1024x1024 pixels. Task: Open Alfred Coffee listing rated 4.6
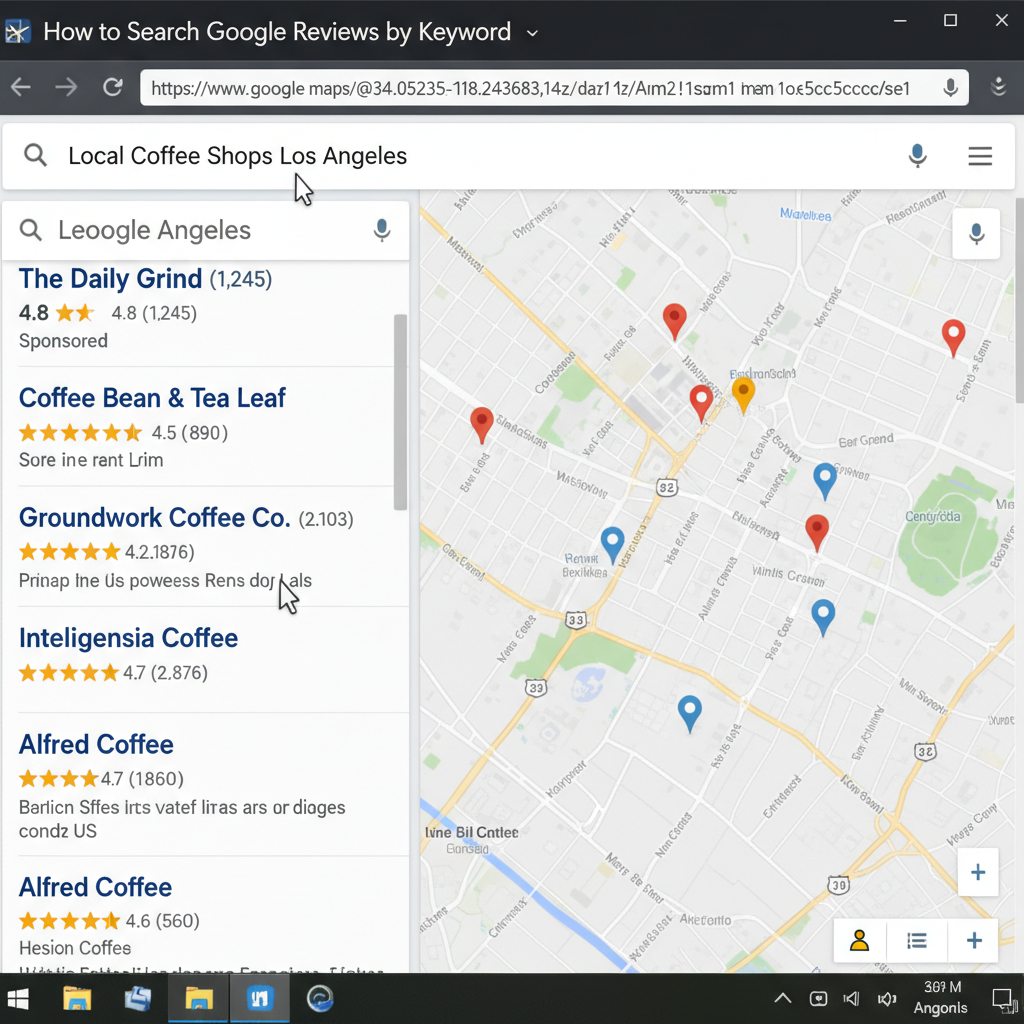[95, 888]
